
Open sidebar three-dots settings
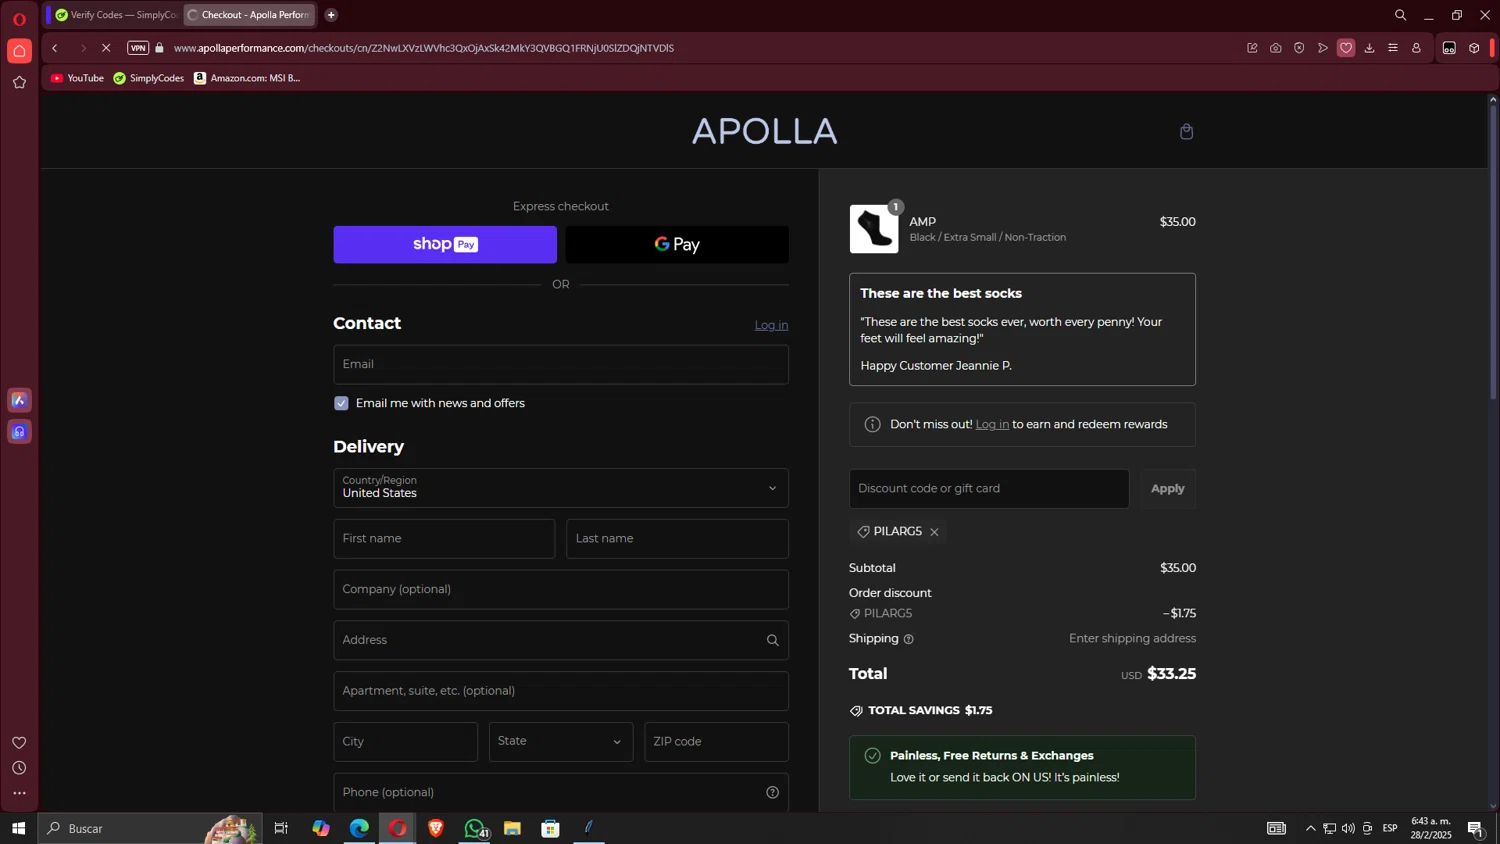pos(19,794)
